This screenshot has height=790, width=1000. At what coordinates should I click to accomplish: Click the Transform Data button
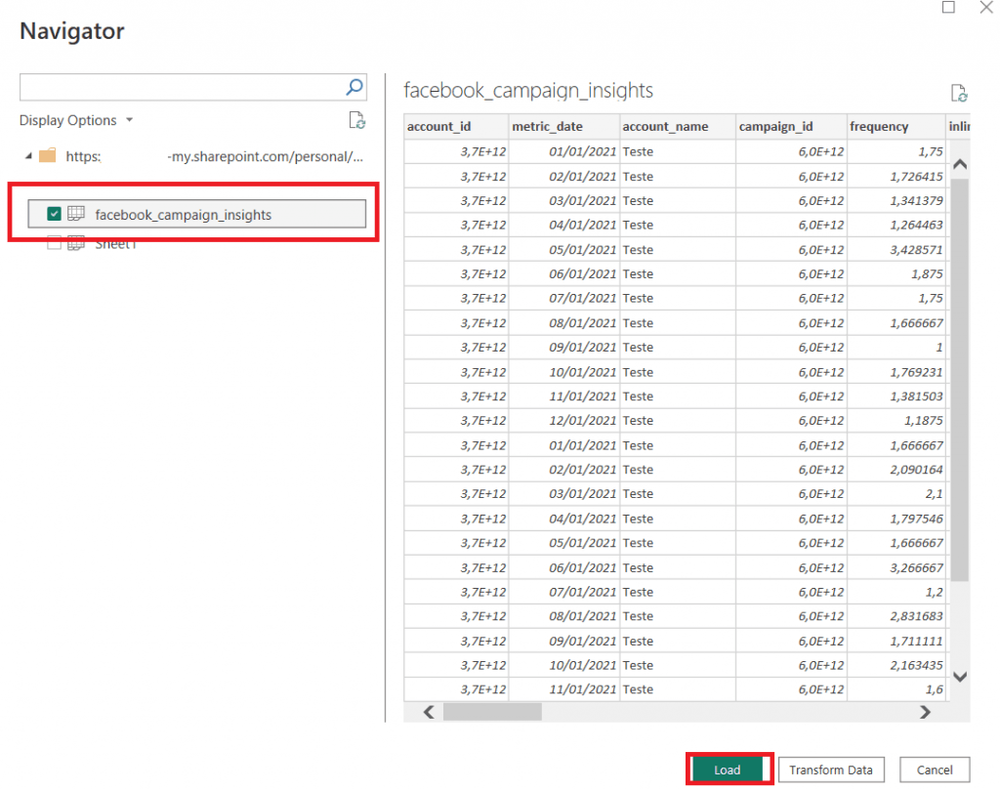(x=831, y=769)
